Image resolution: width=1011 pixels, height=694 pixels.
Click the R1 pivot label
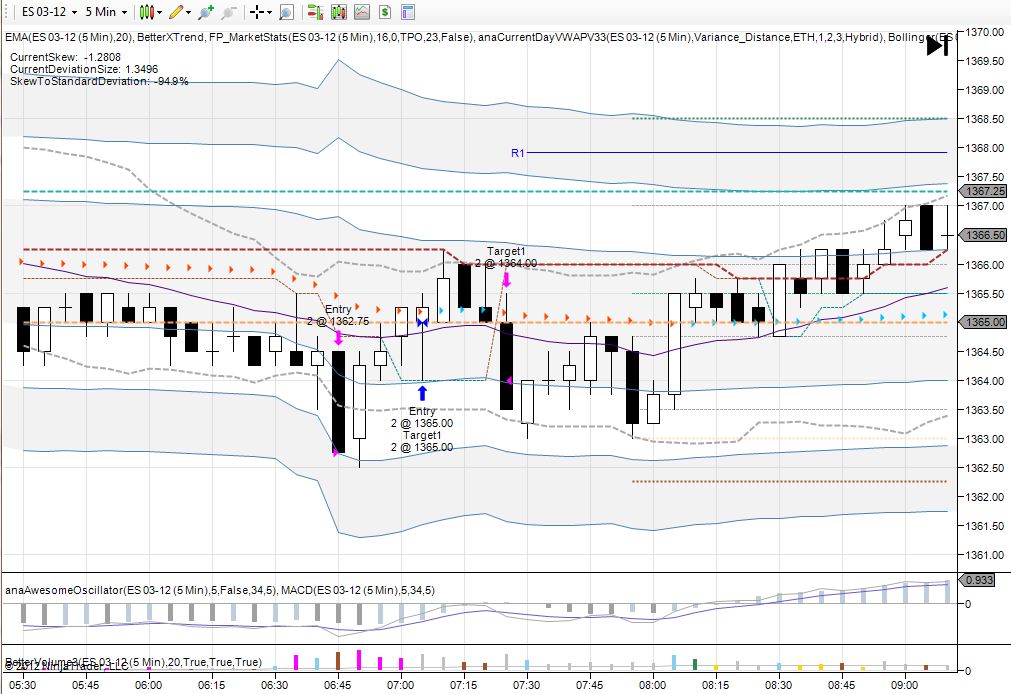tap(518, 153)
